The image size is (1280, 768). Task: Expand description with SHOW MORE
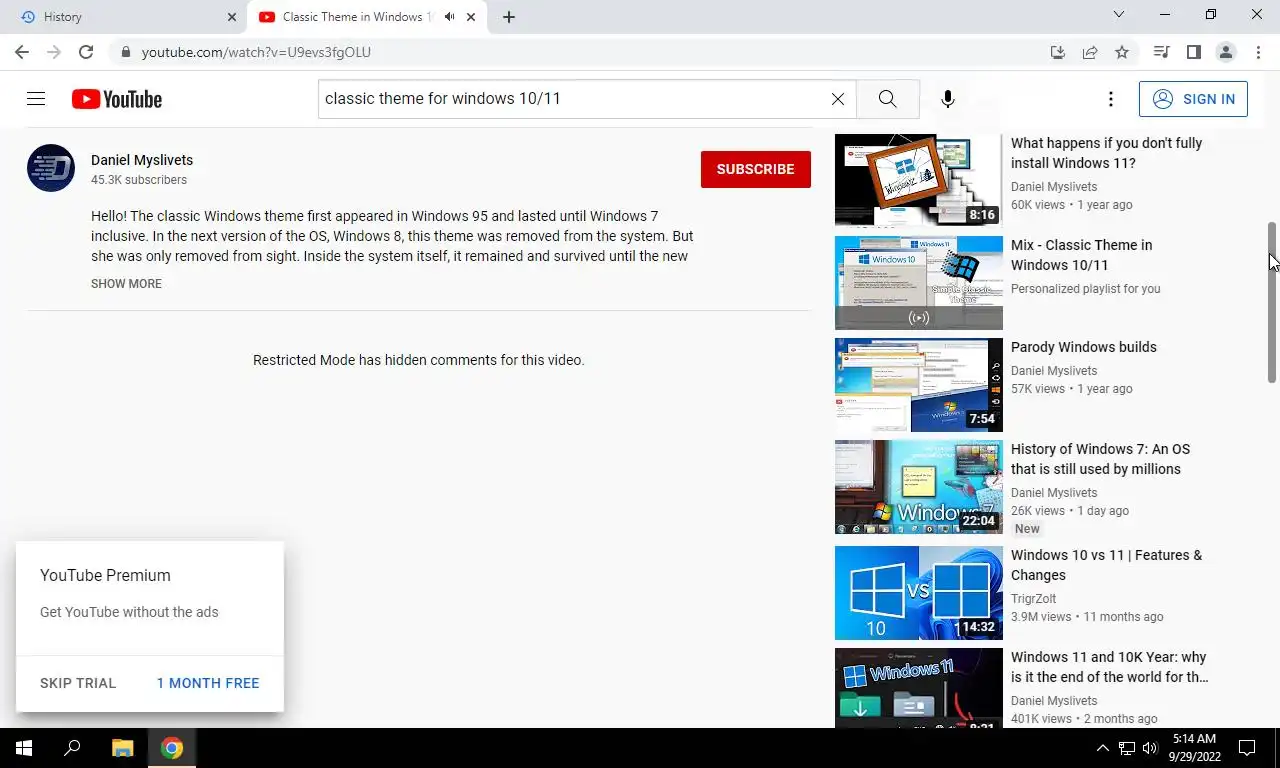click(126, 284)
